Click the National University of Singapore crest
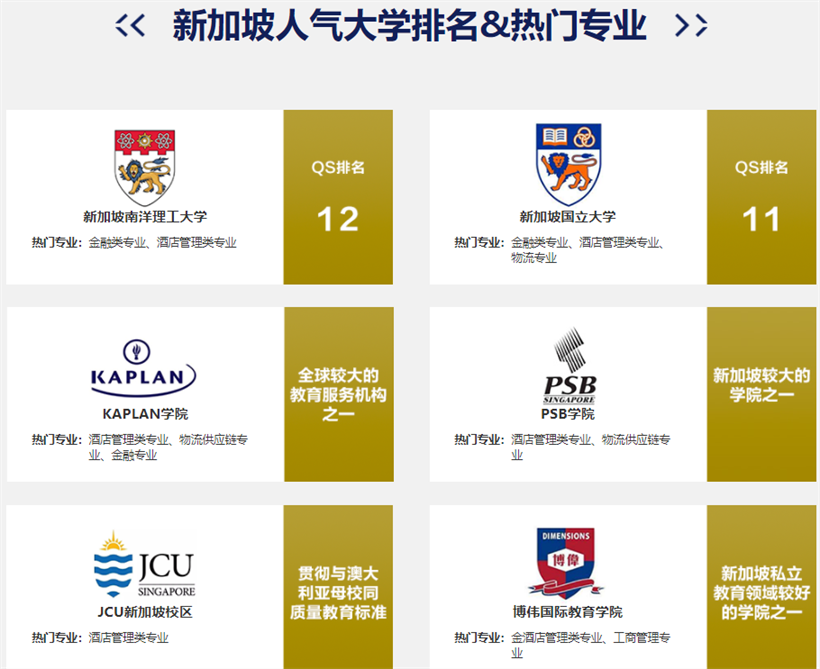 coord(568,165)
